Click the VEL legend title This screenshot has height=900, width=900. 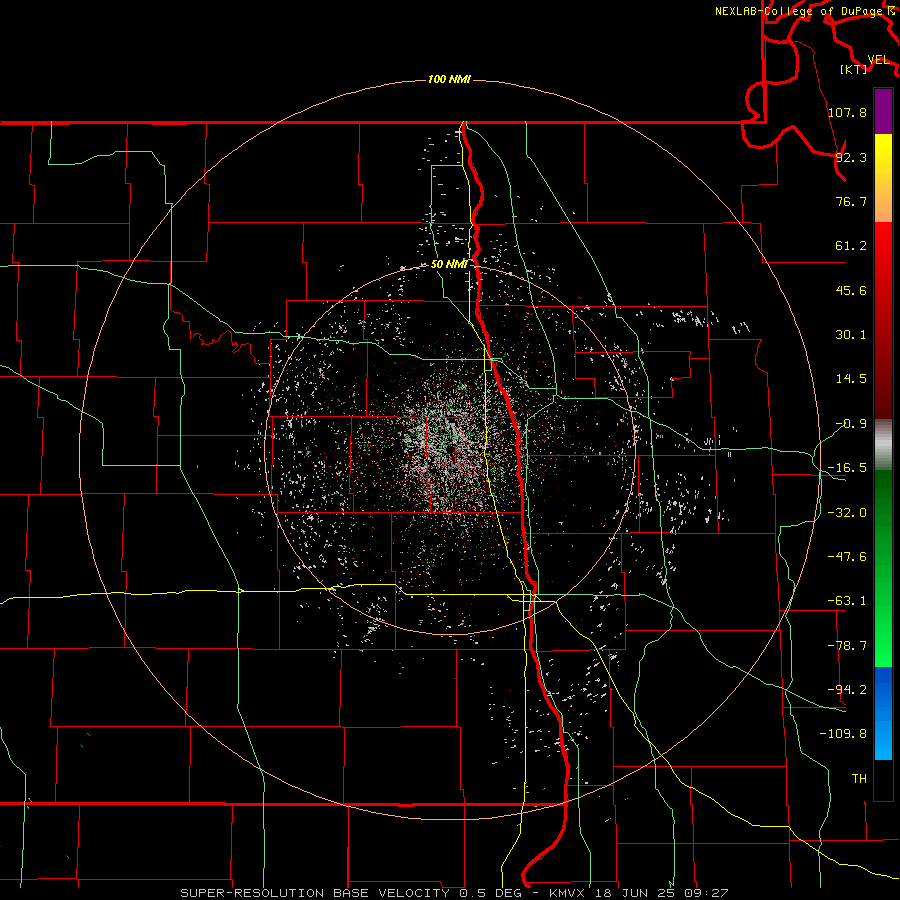coord(879,60)
